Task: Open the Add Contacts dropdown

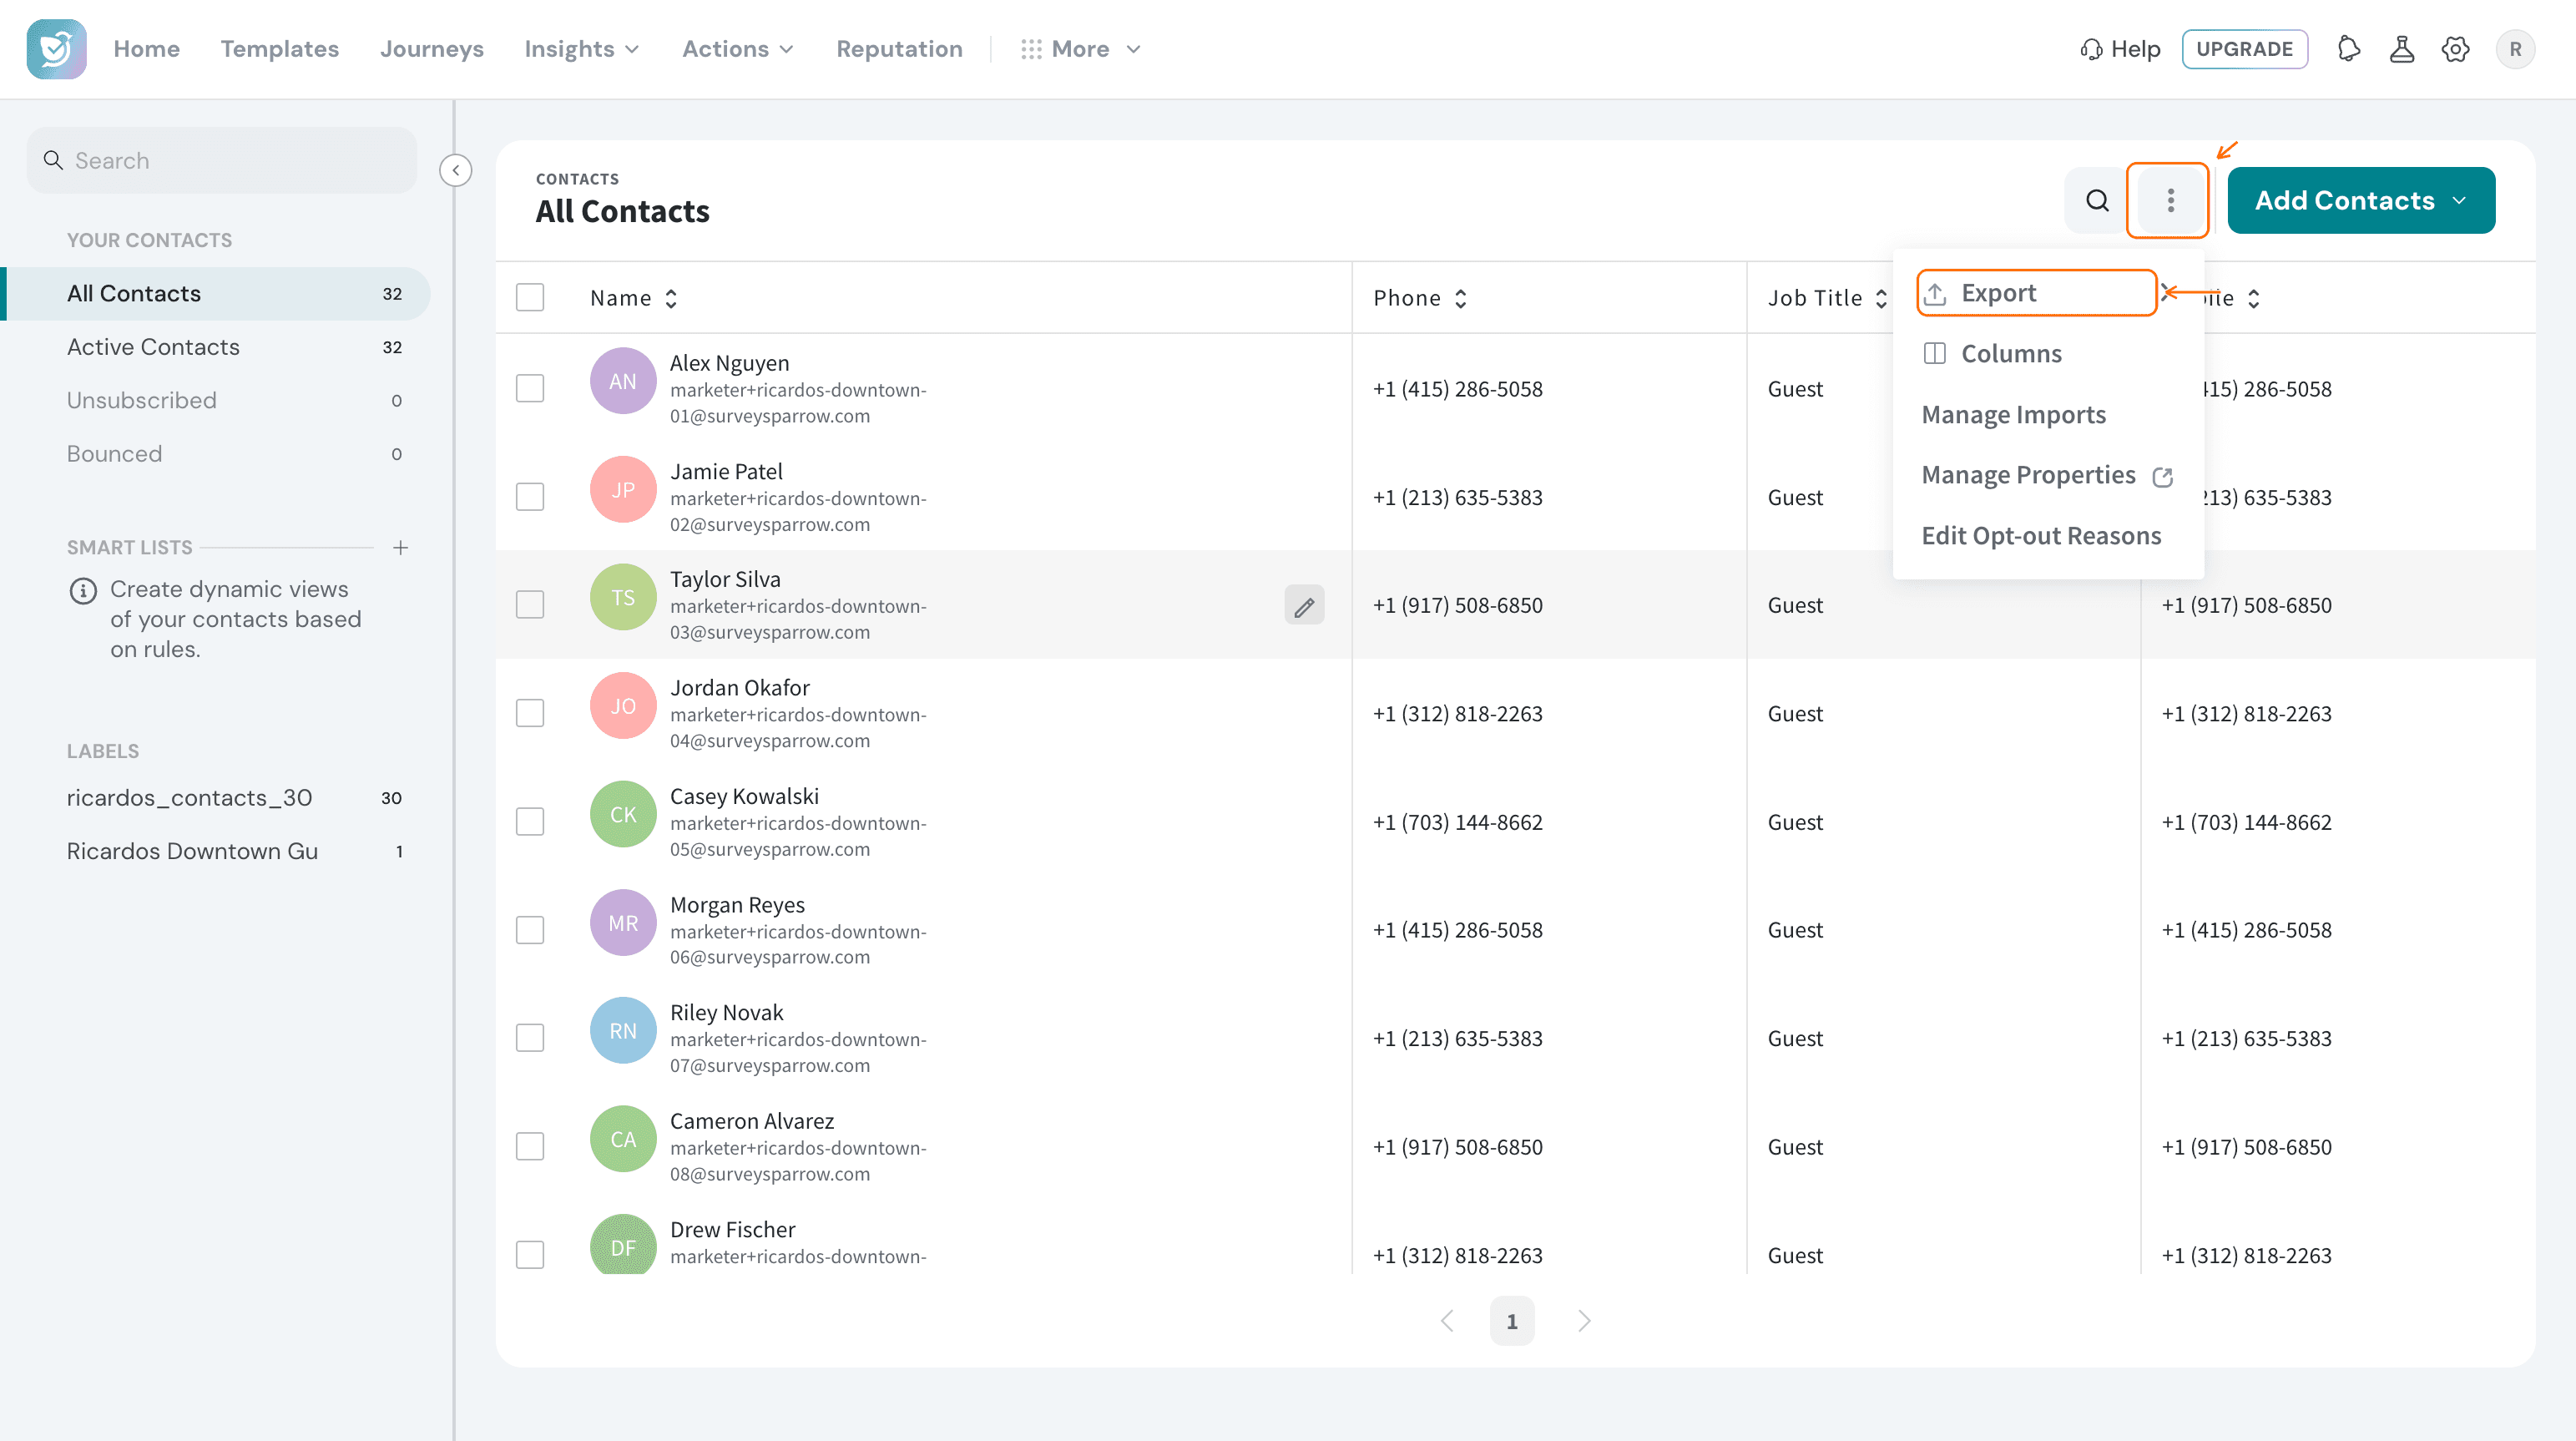Action: (x=2361, y=201)
